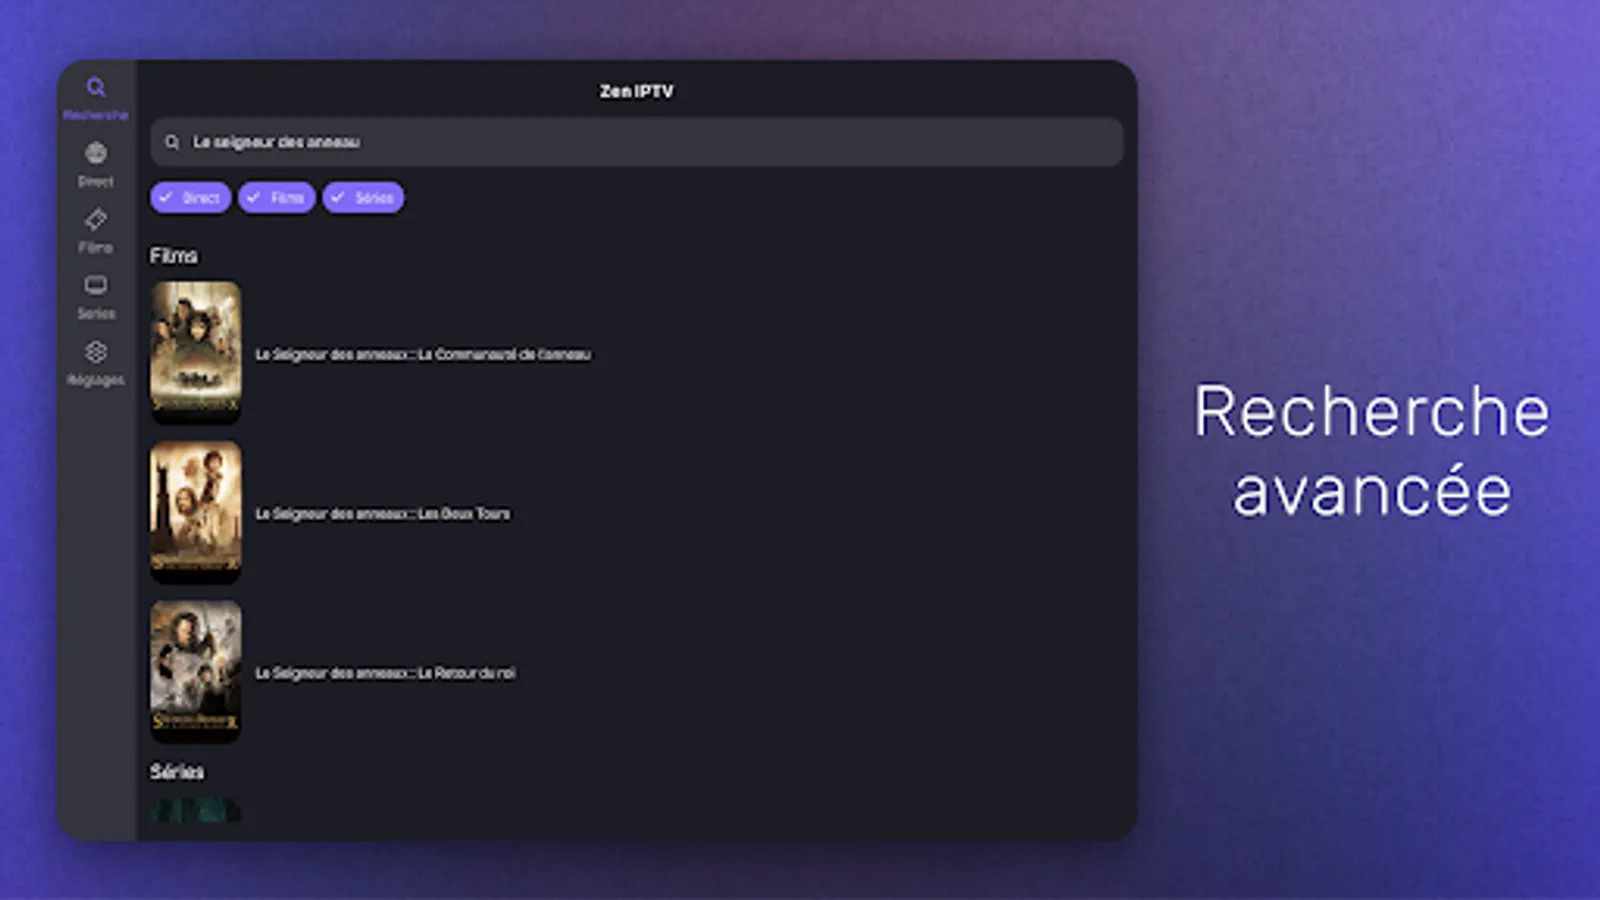The width and height of the screenshot is (1600, 900).
Task: Toggle the Séries filter chip
Action: pos(363,198)
